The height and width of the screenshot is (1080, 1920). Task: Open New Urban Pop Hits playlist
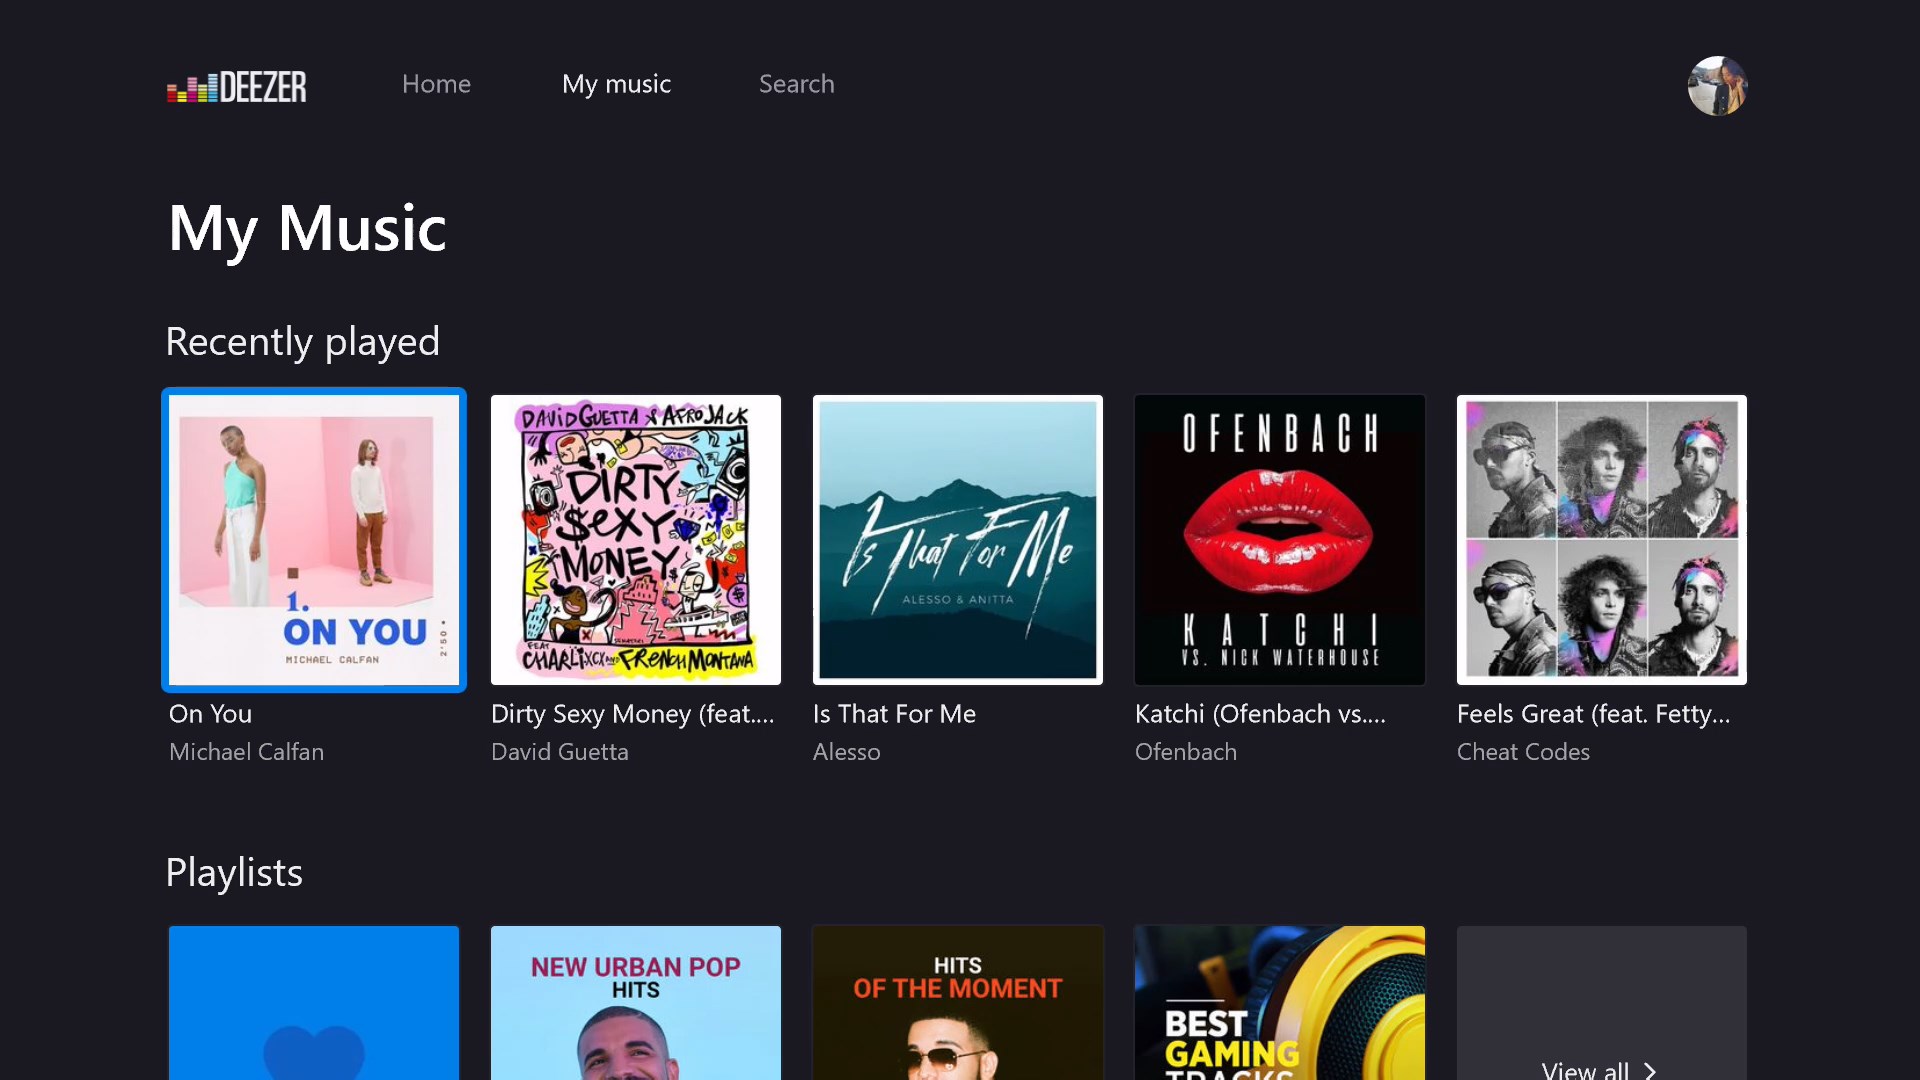[x=636, y=1003]
